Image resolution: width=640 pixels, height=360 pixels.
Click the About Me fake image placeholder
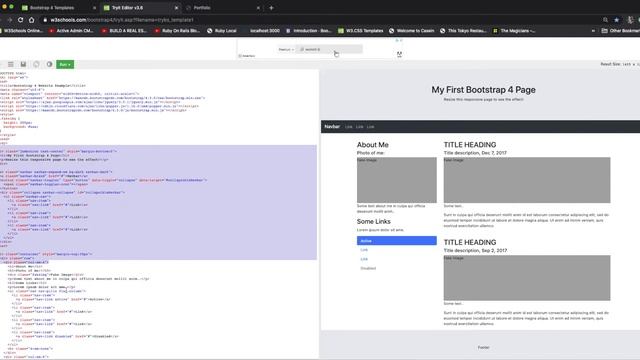click(397, 180)
